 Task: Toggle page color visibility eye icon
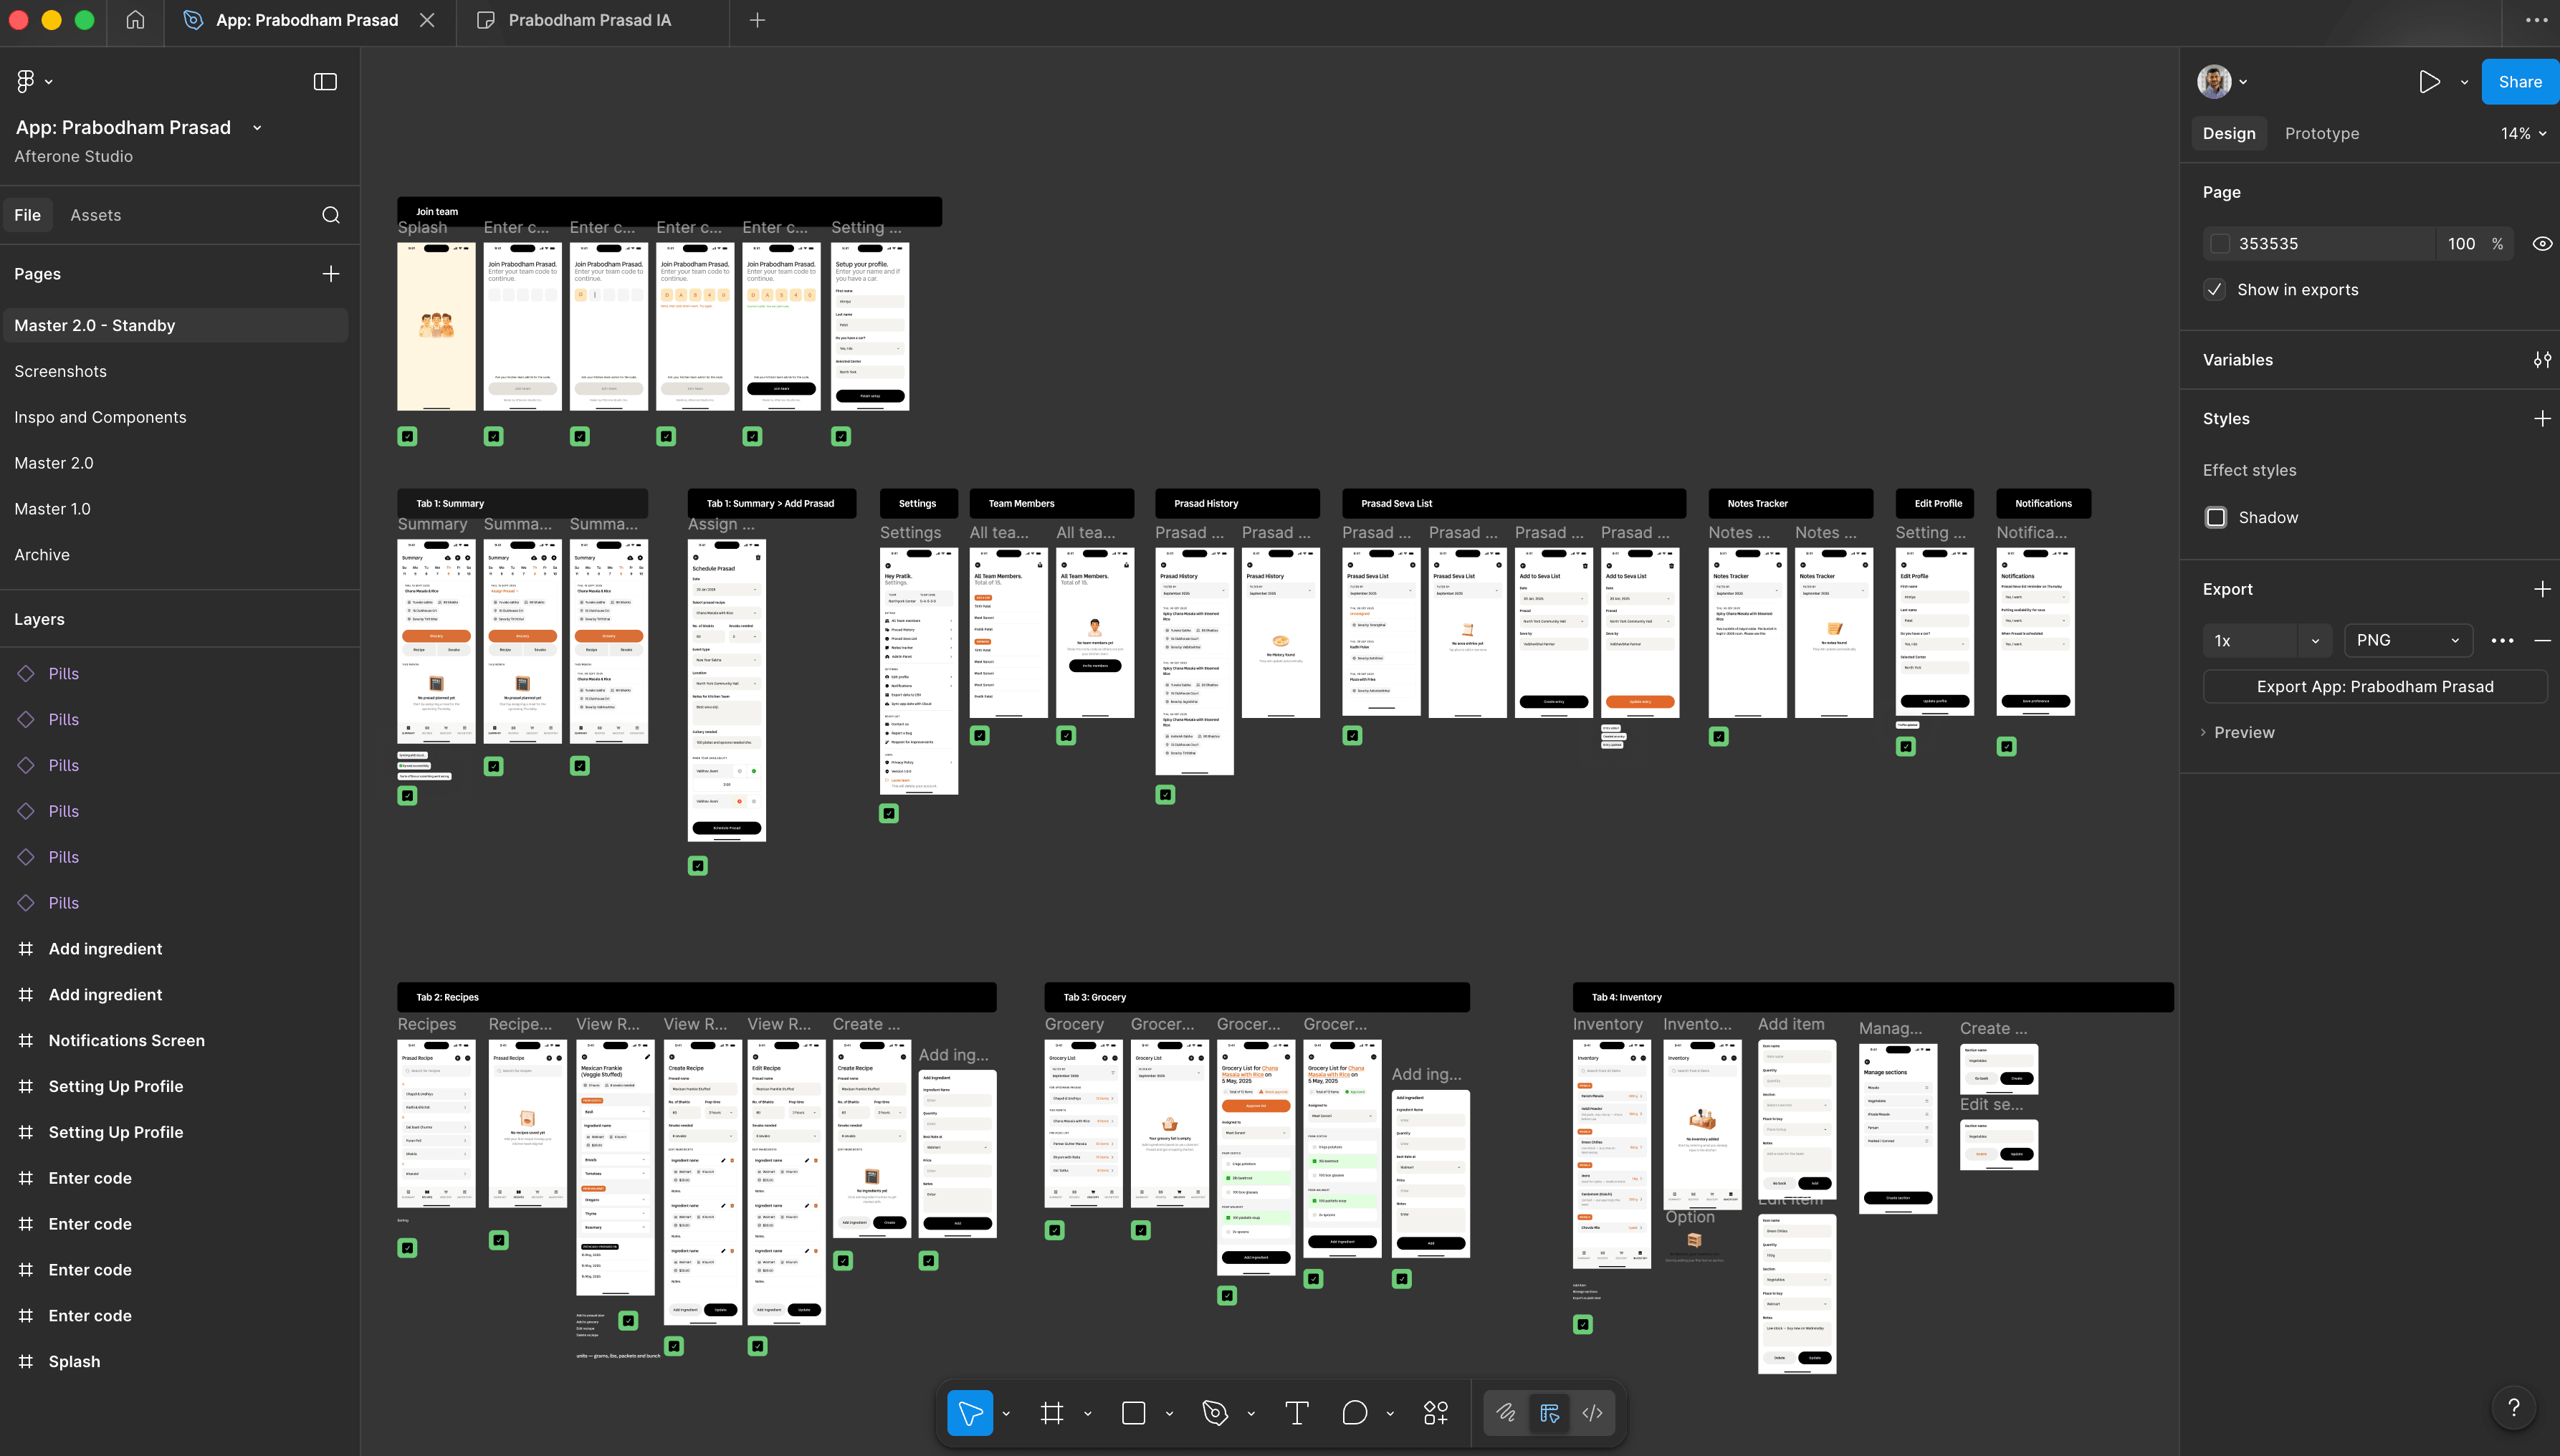(x=2542, y=243)
